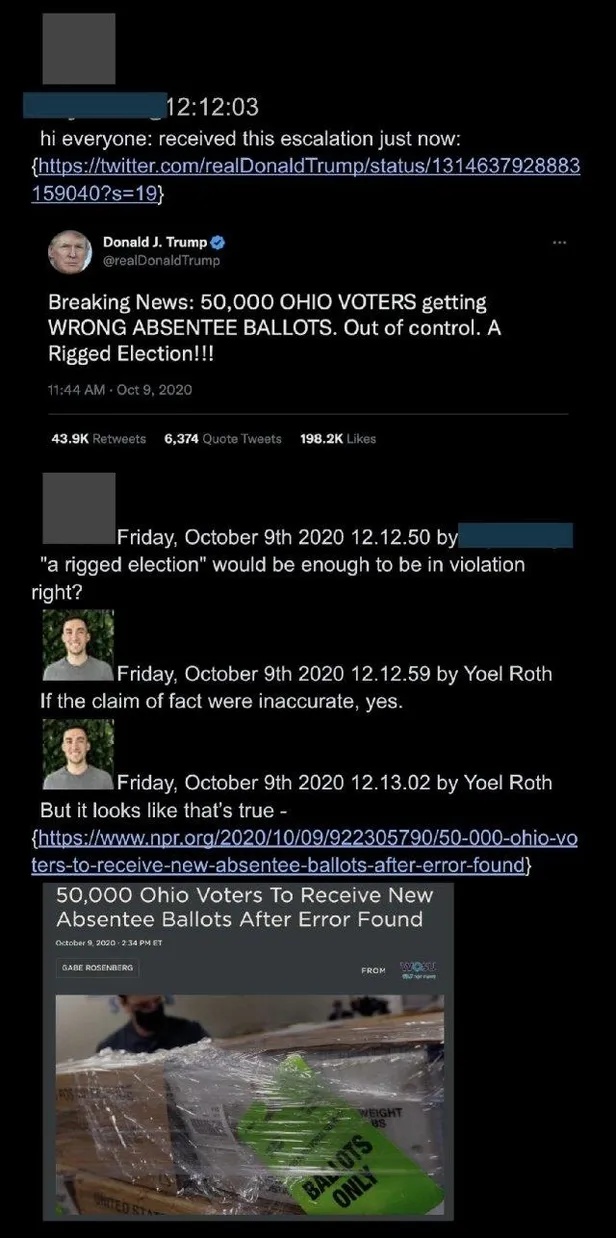Image resolution: width=616 pixels, height=1238 pixels.
Task: View the 43.9K Retweets list
Action: coord(97,438)
